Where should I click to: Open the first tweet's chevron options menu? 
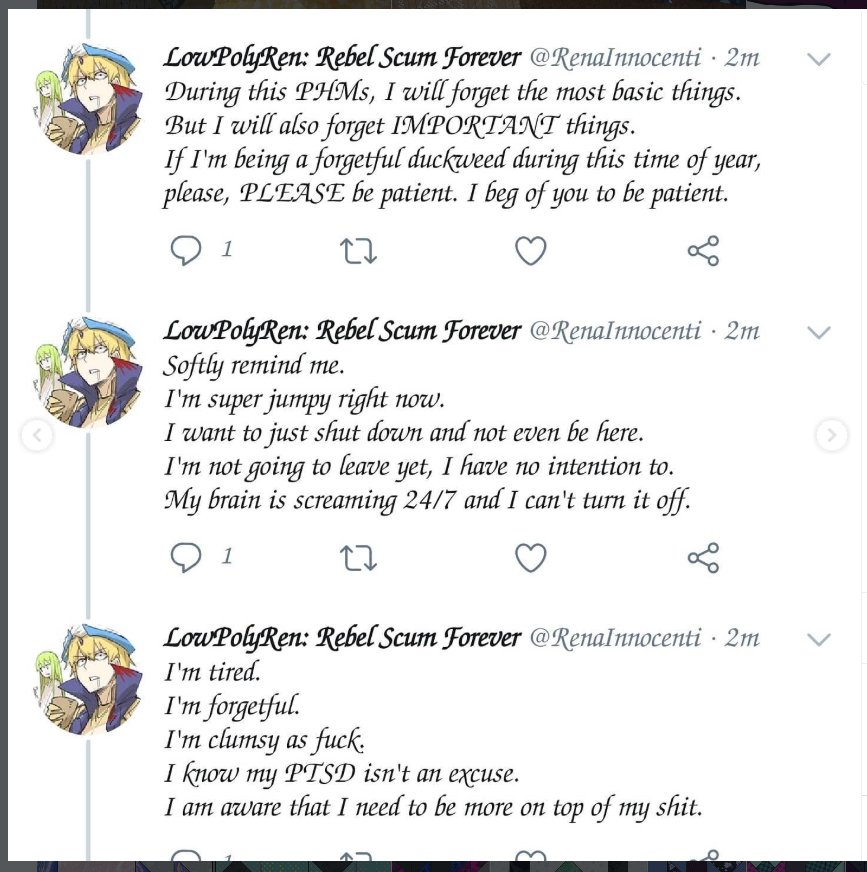coord(819,59)
